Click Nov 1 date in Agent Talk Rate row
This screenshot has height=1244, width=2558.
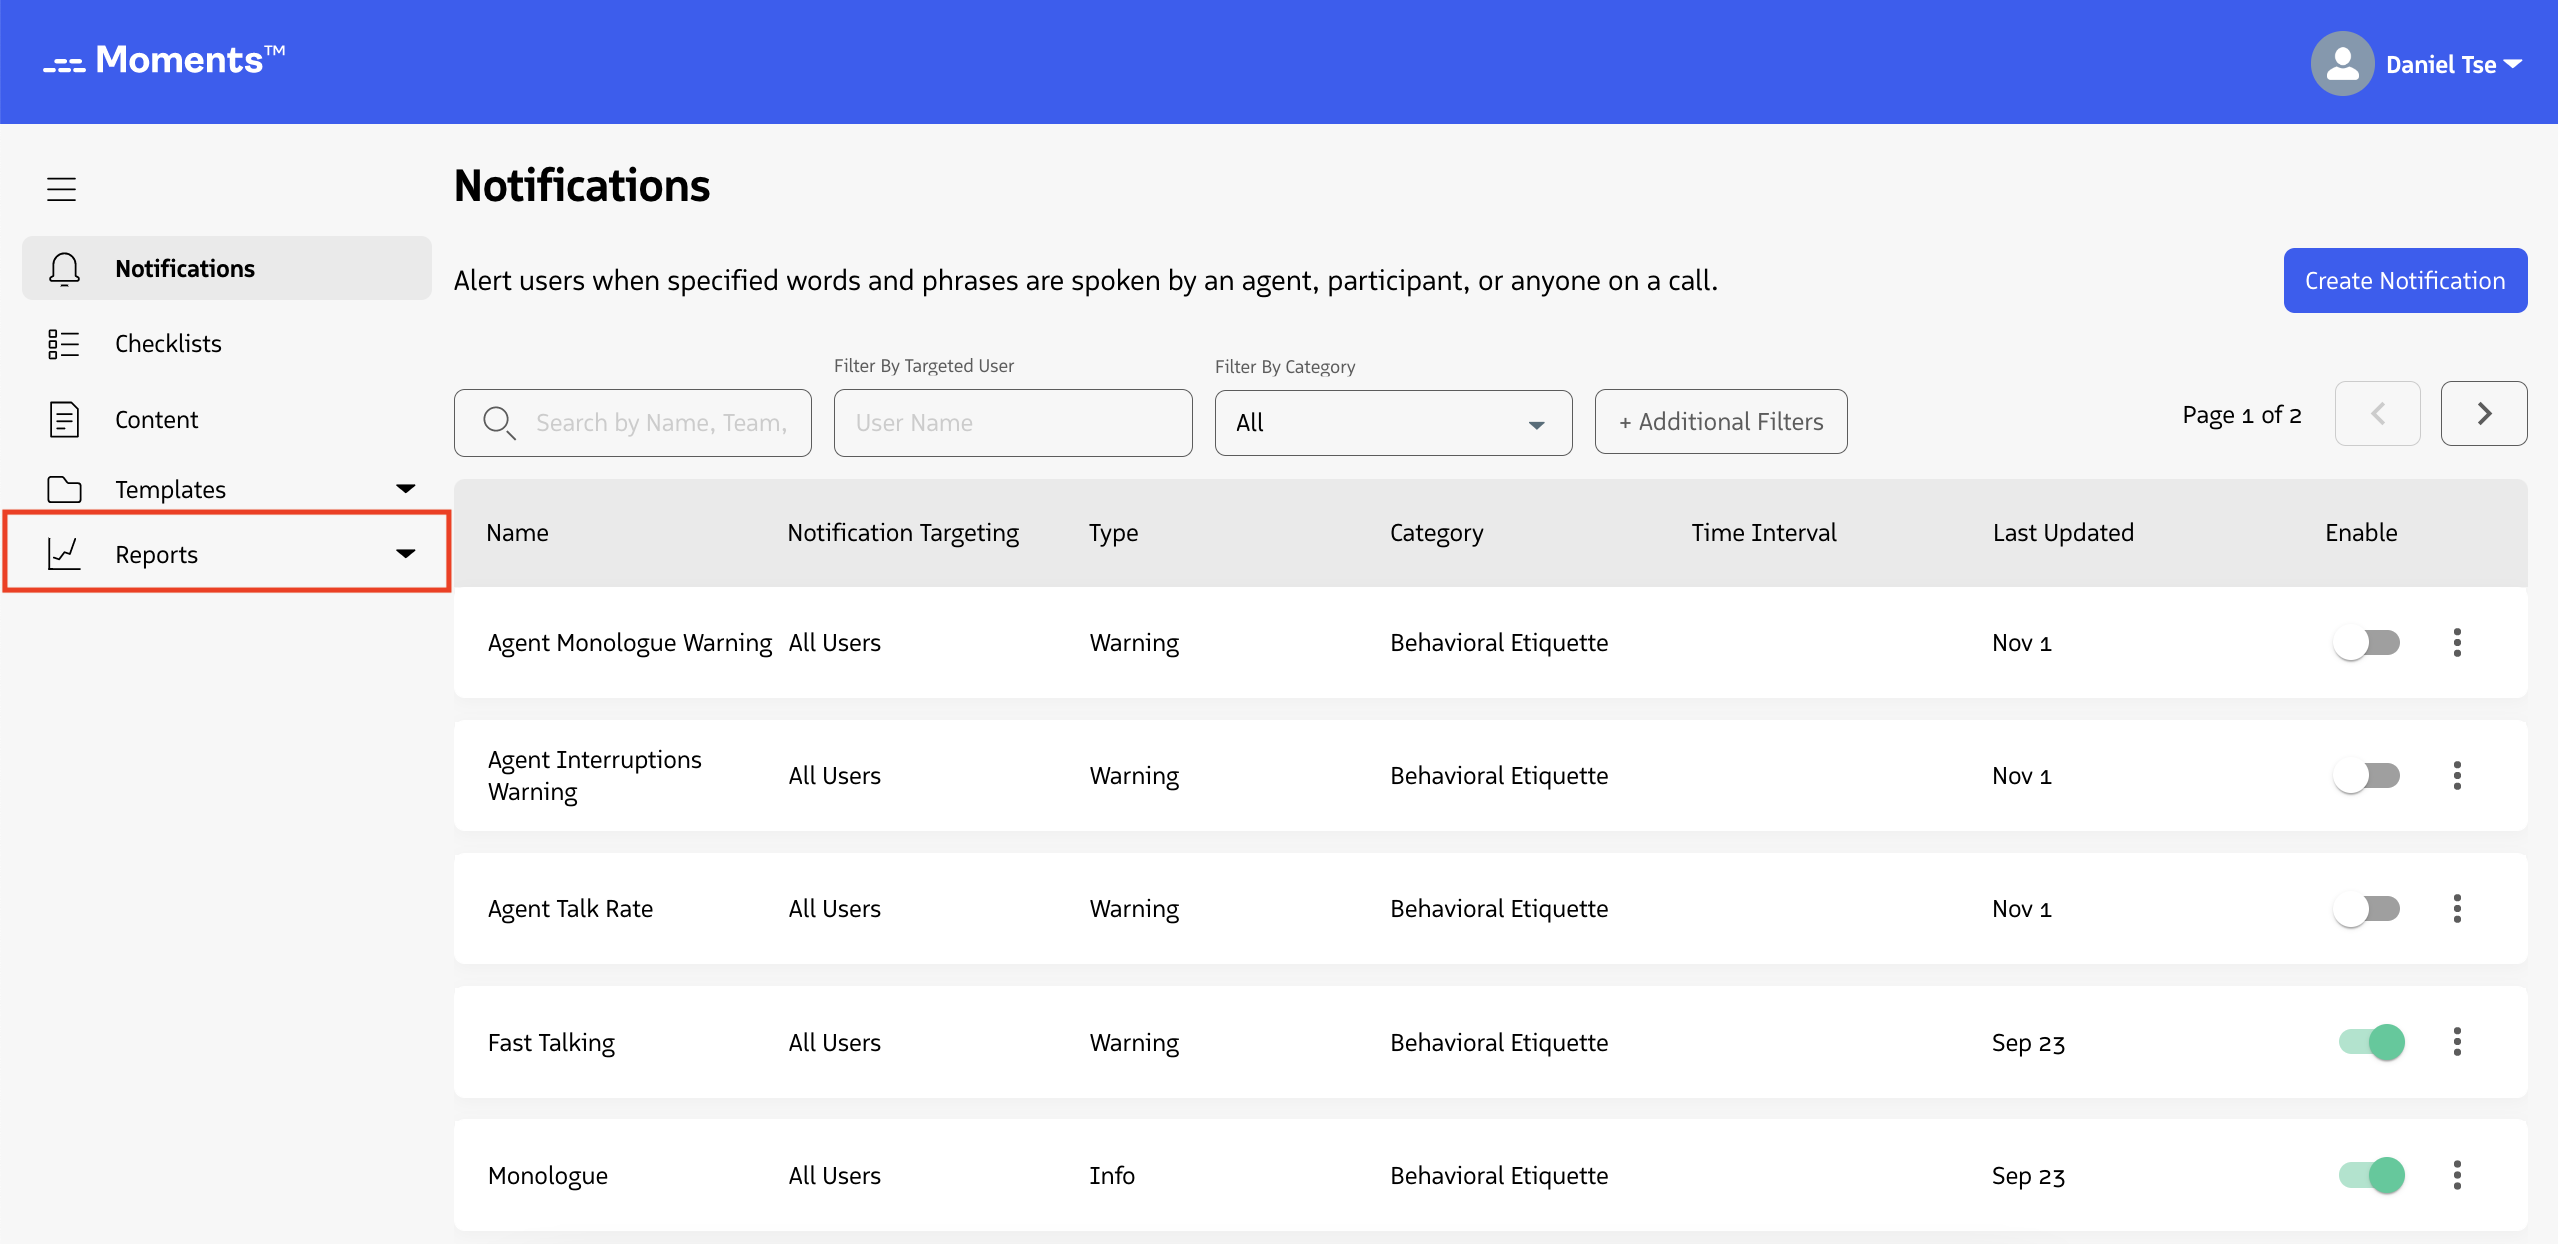2021,909
